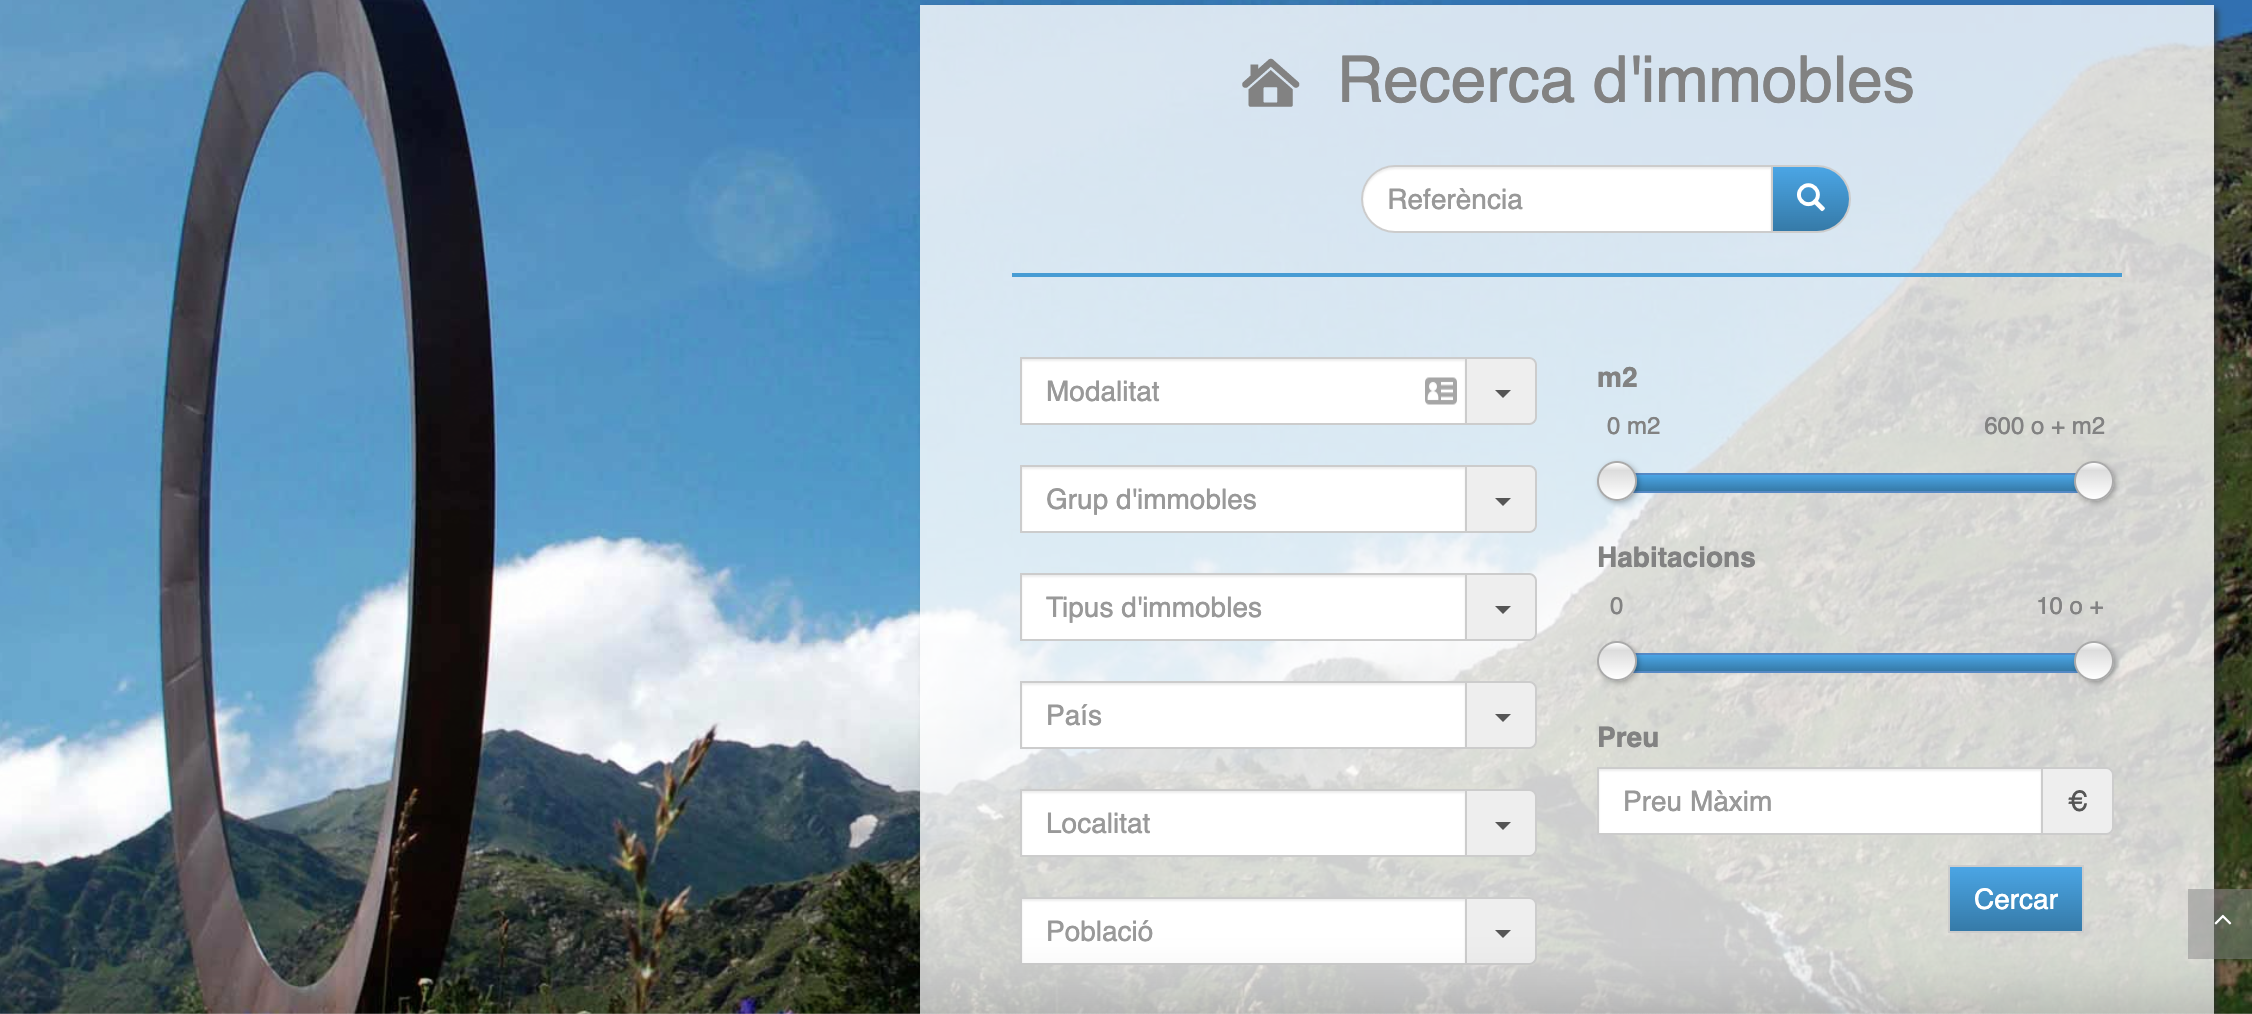The width and height of the screenshot is (2252, 1014).
Task: Click the 600 o + m2 label
Action: pyautogui.click(x=2043, y=425)
